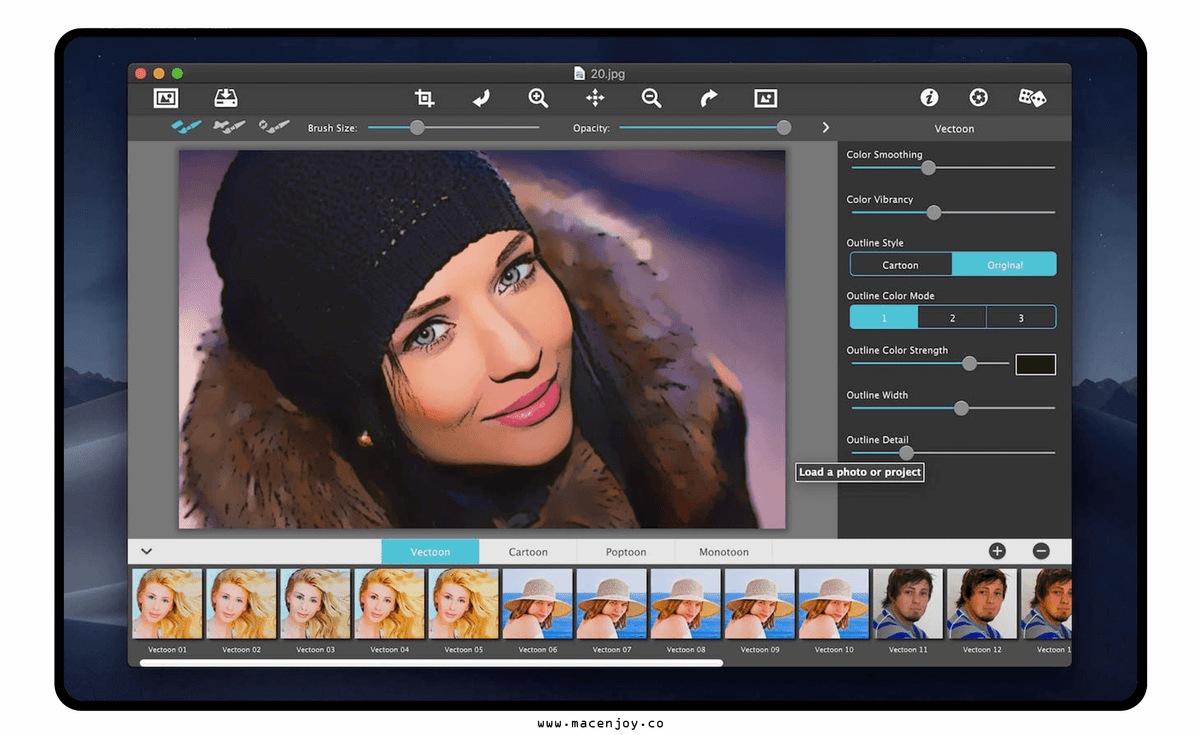1200x735 pixels.
Task: Click the dice randomize icon
Action: pos(1032,97)
